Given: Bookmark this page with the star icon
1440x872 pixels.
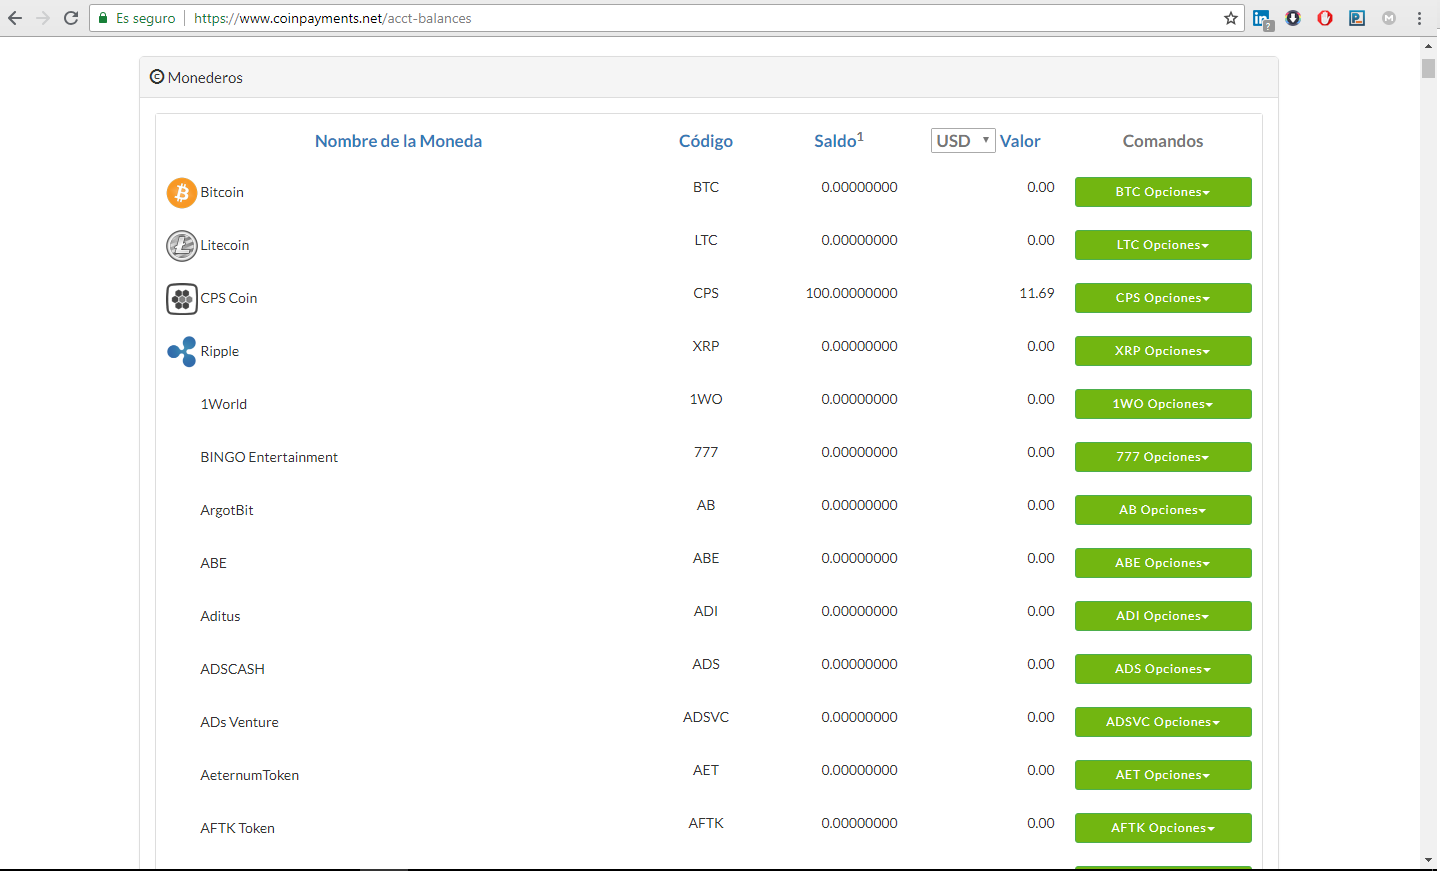Looking at the screenshot, I should point(1231,18).
